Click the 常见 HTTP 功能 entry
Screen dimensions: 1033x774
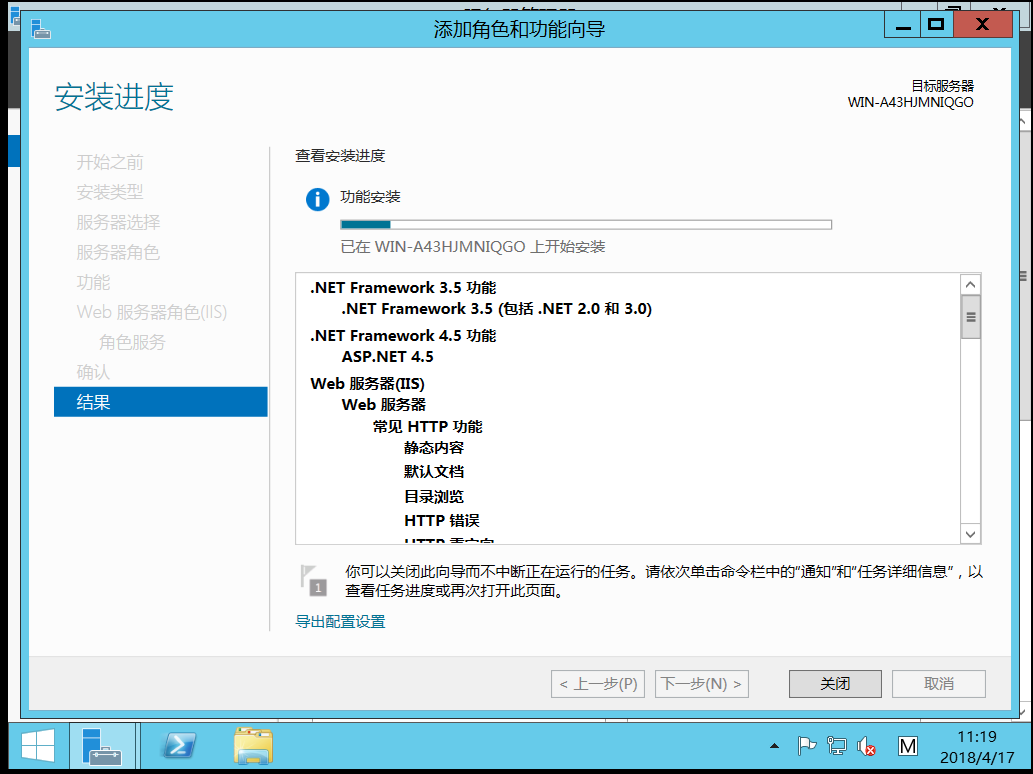coord(428,427)
